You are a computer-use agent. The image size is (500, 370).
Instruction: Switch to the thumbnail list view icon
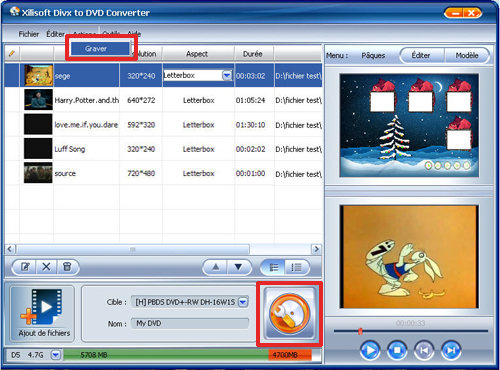[274, 267]
